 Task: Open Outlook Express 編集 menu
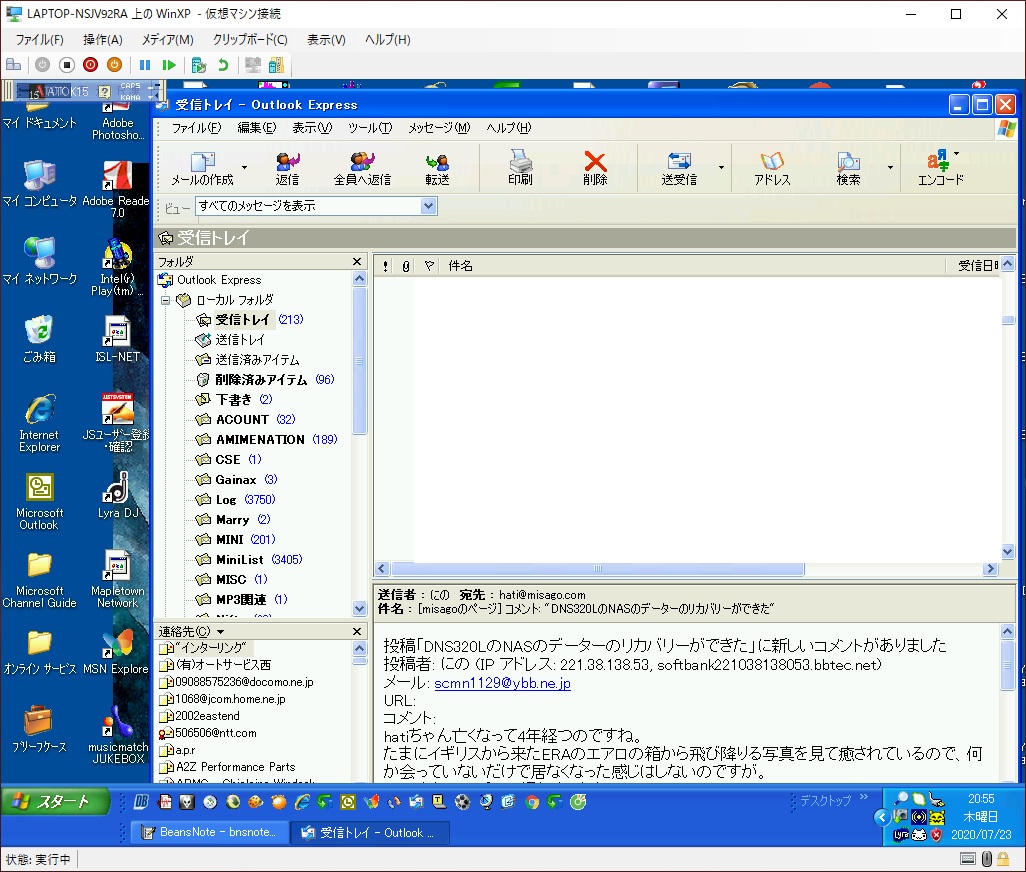[256, 128]
